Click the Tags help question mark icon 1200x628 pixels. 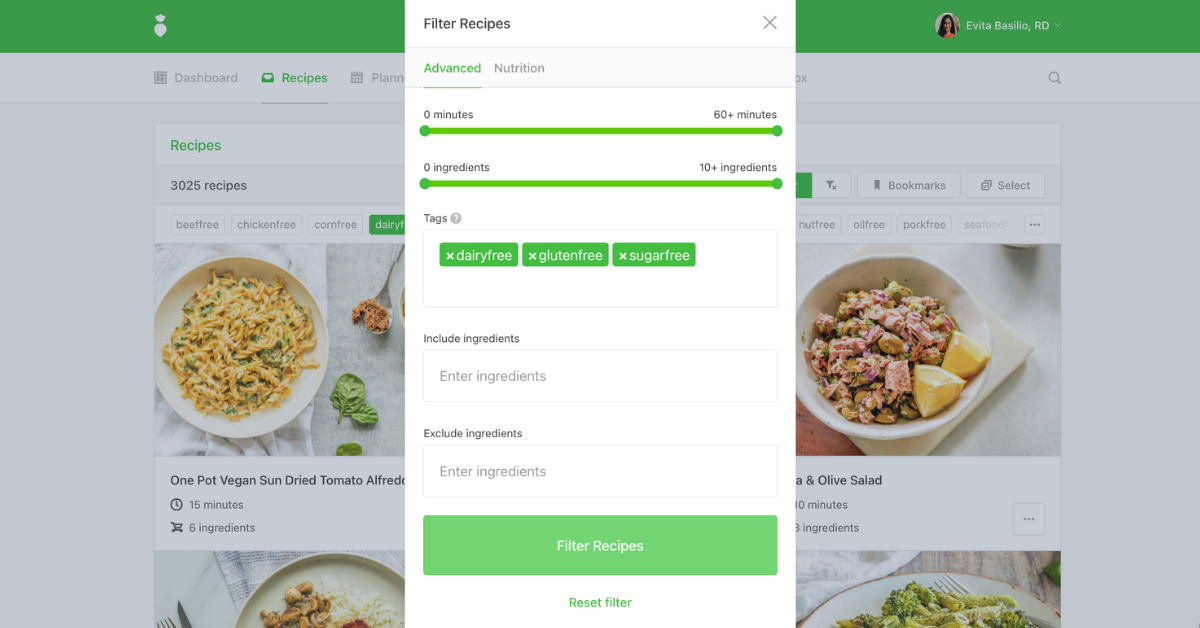(x=456, y=218)
